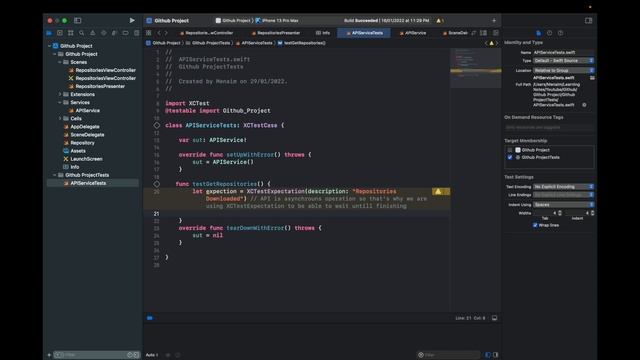
Task: Toggle the debug area button in status bar
Action: (494, 318)
